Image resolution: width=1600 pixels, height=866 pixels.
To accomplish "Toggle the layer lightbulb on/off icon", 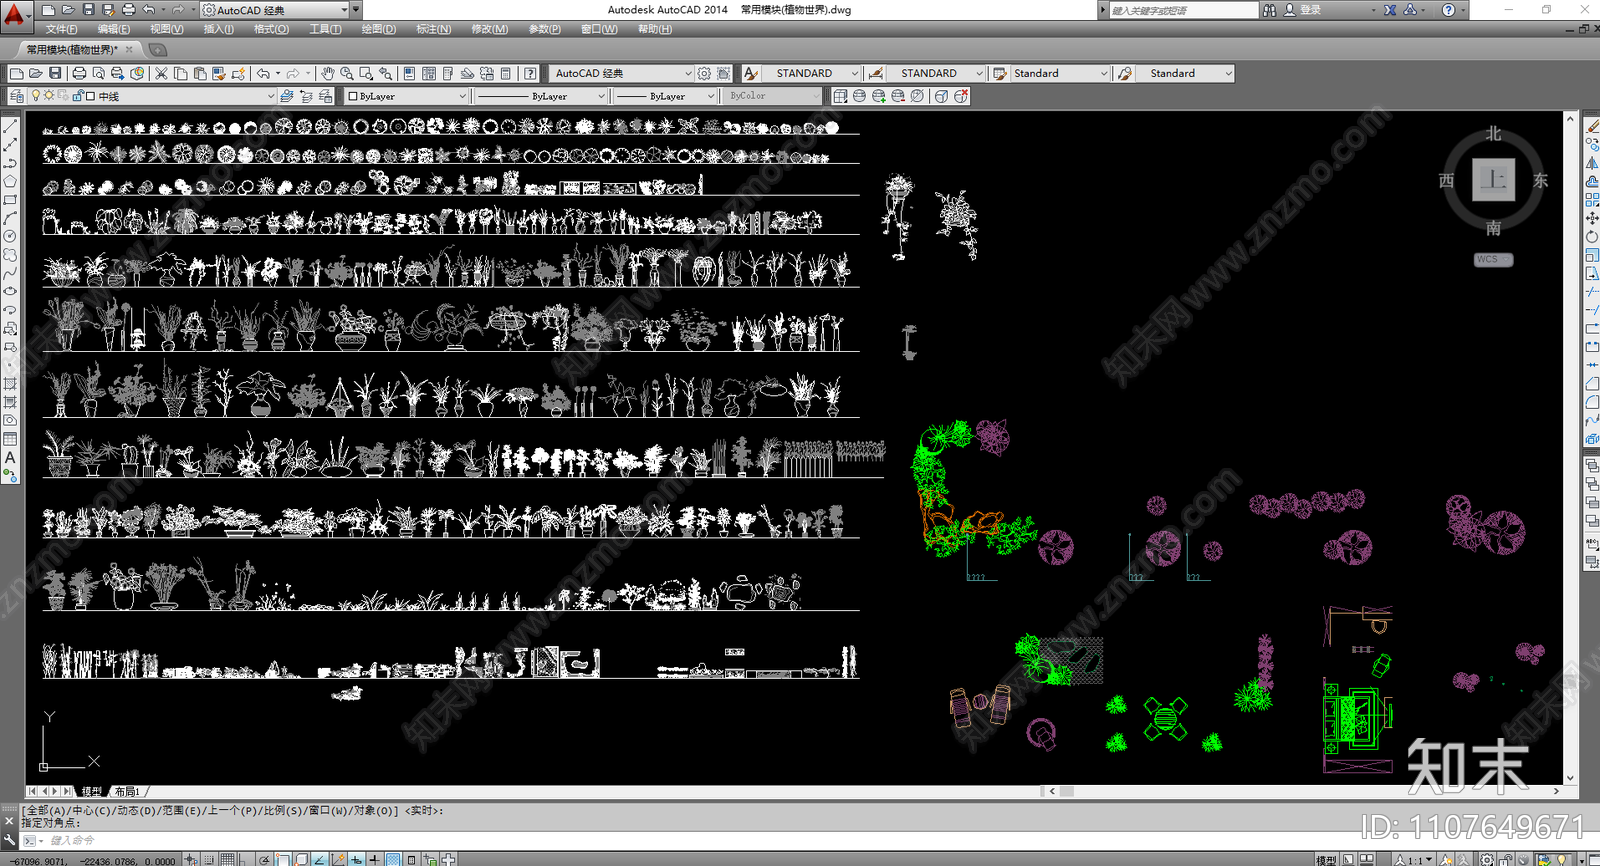I will point(36,96).
